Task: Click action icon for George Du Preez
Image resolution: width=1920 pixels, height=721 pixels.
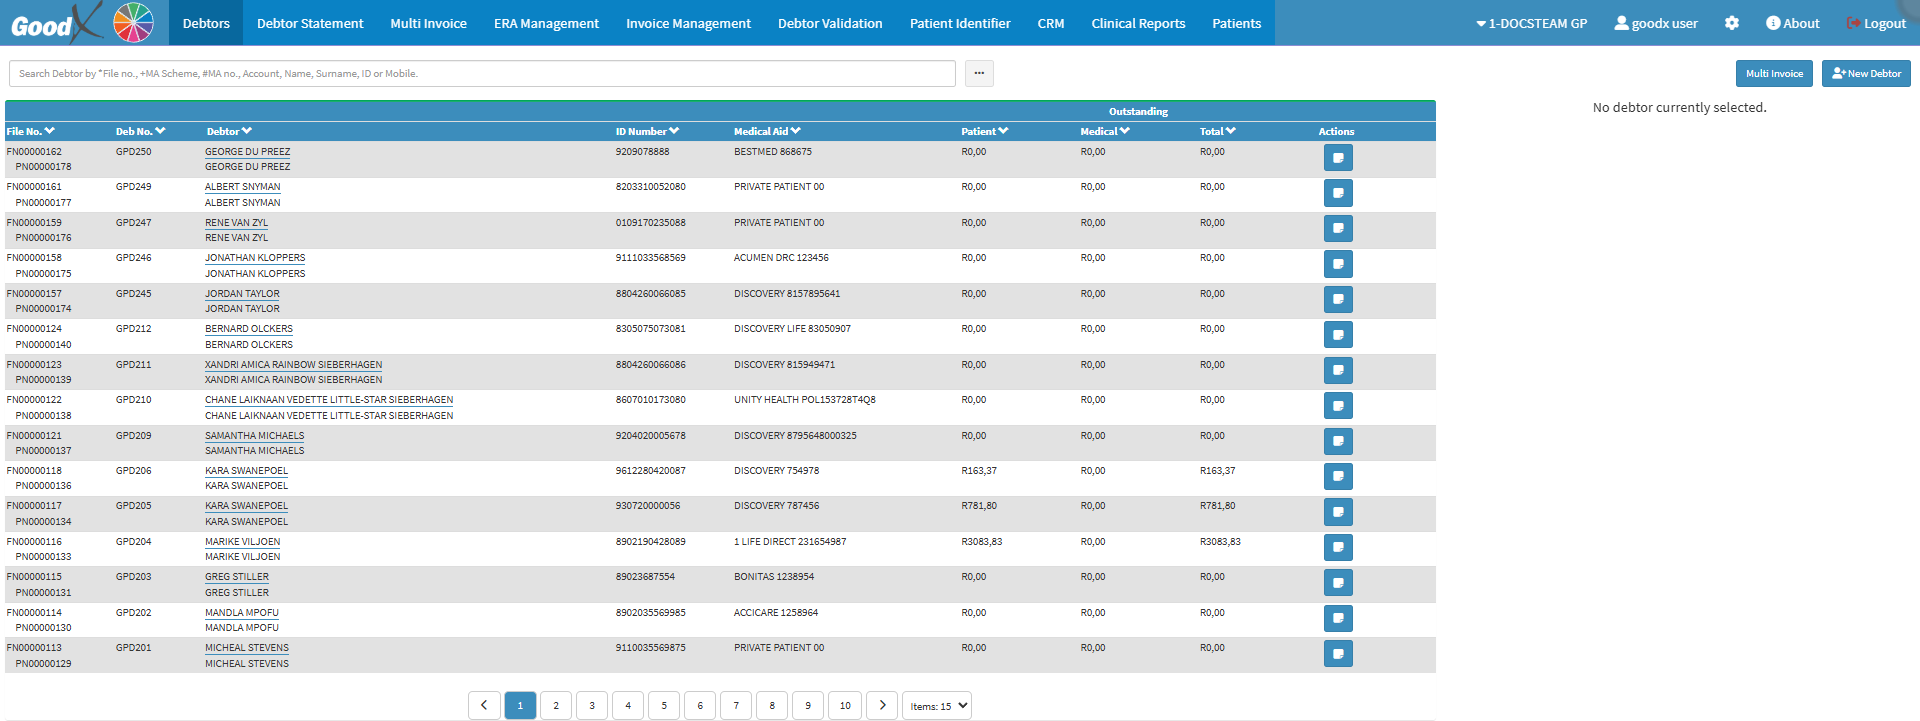Action: (1338, 158)
